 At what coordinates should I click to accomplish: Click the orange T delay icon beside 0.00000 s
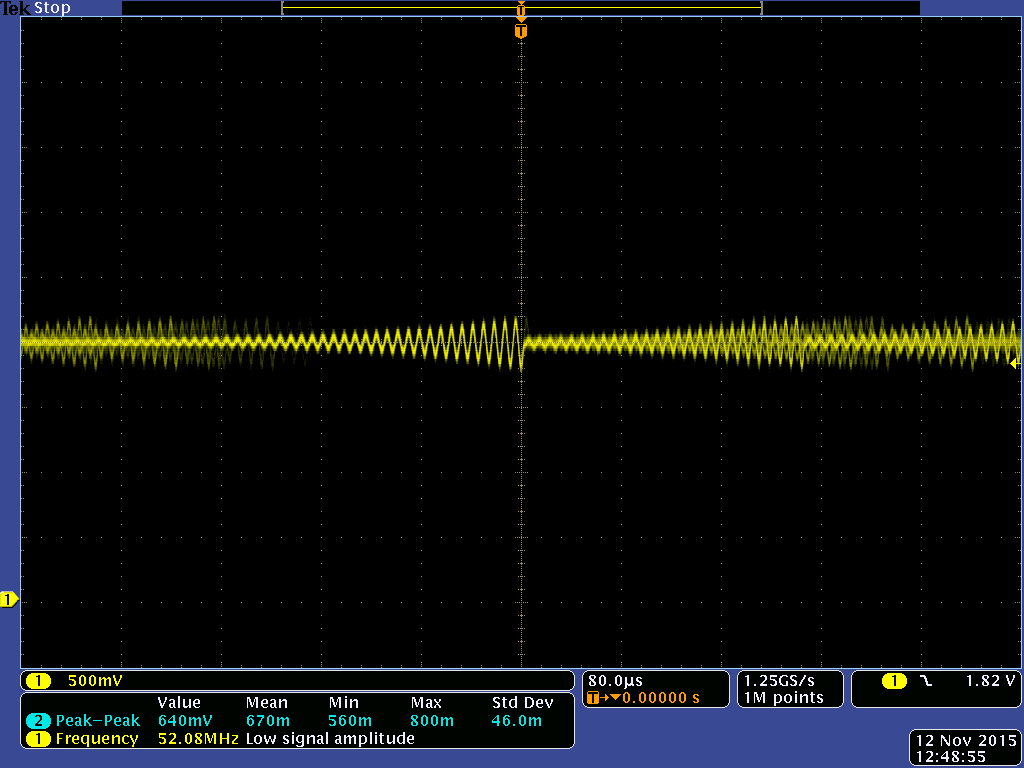(x=593, y=698)
